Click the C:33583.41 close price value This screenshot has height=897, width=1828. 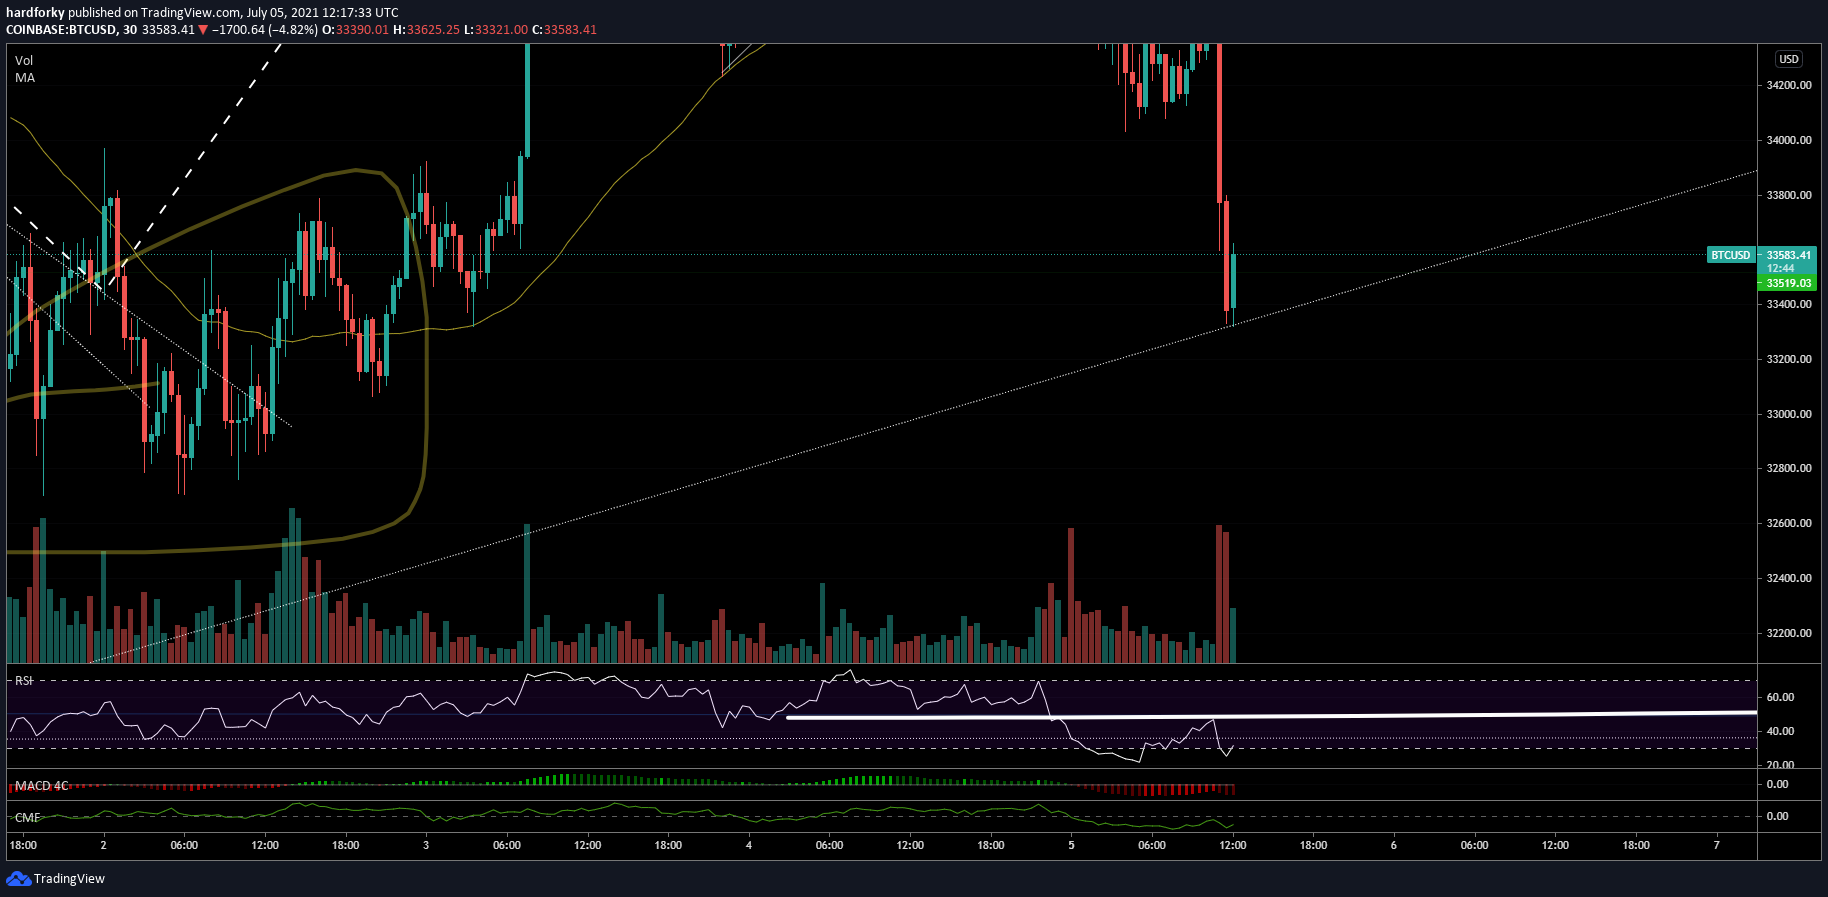point(564,30)
